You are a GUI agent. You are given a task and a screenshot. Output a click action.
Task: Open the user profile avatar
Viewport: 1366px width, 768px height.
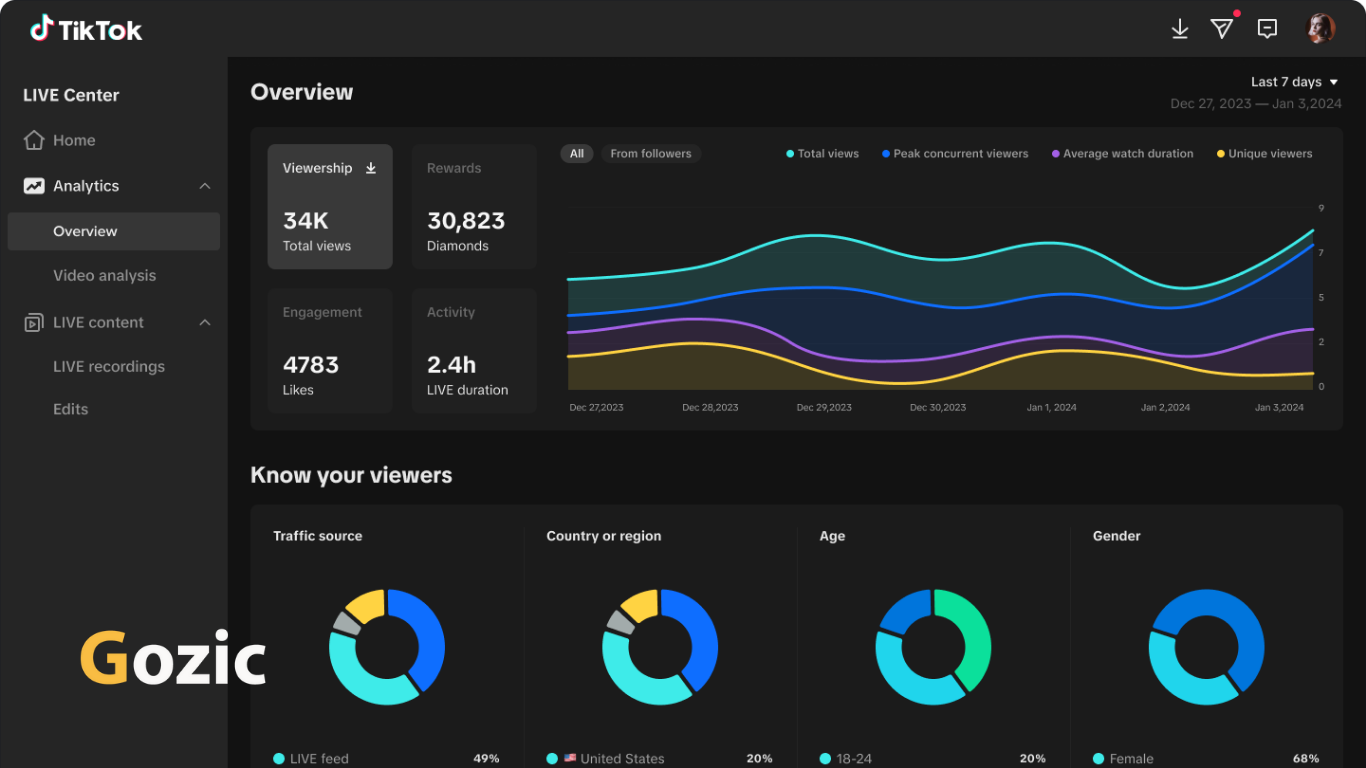1321,28
